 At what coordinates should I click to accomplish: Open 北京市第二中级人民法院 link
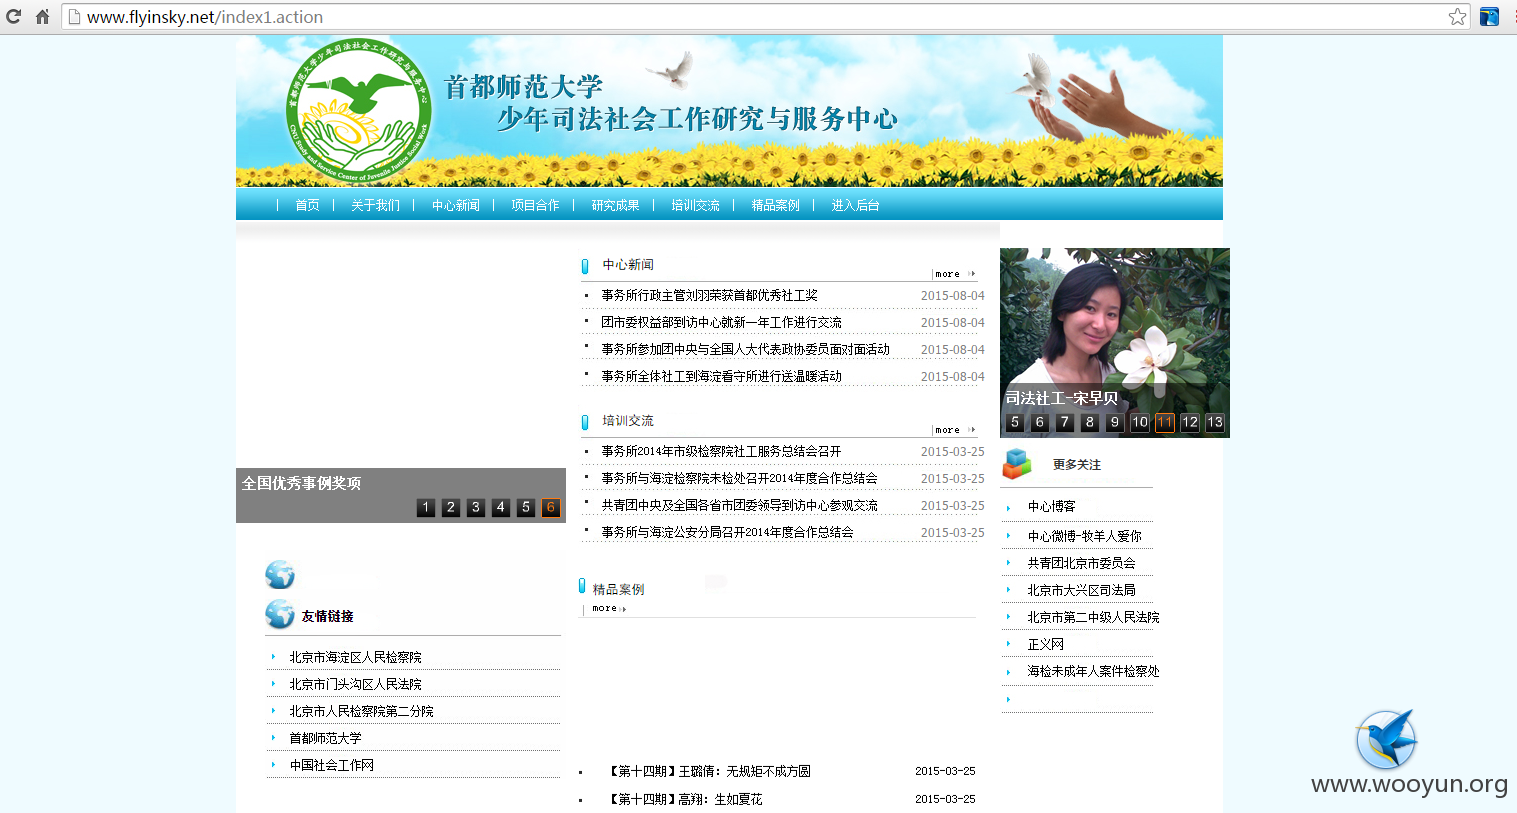[1093, 617]
